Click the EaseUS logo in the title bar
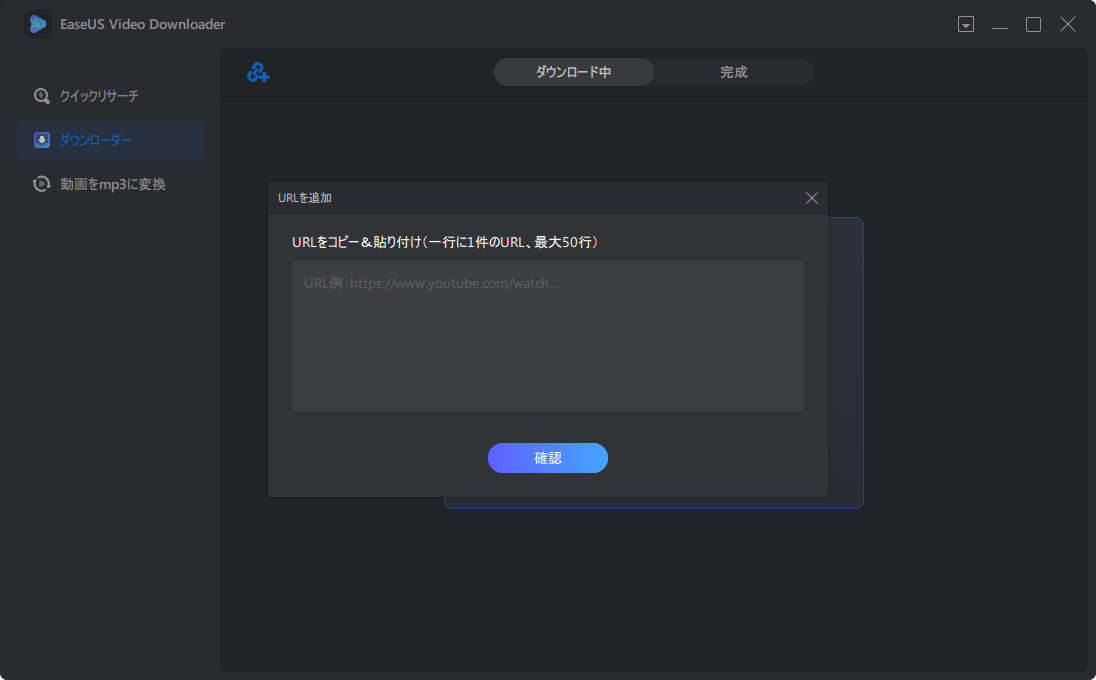The height and width of the screenshot is (680, 1096). [x=37, y=23]
